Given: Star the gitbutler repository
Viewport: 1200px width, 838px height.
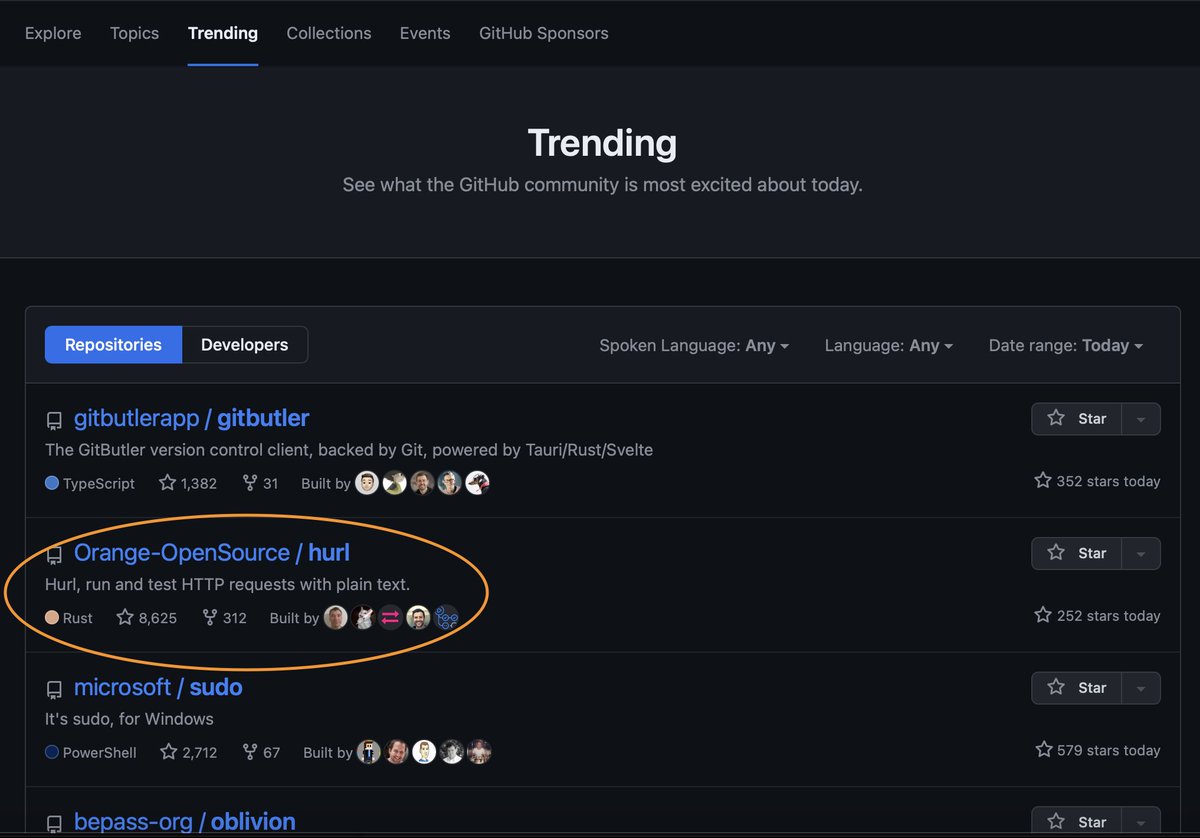Looking at the screenshot, I should 1077,419.
